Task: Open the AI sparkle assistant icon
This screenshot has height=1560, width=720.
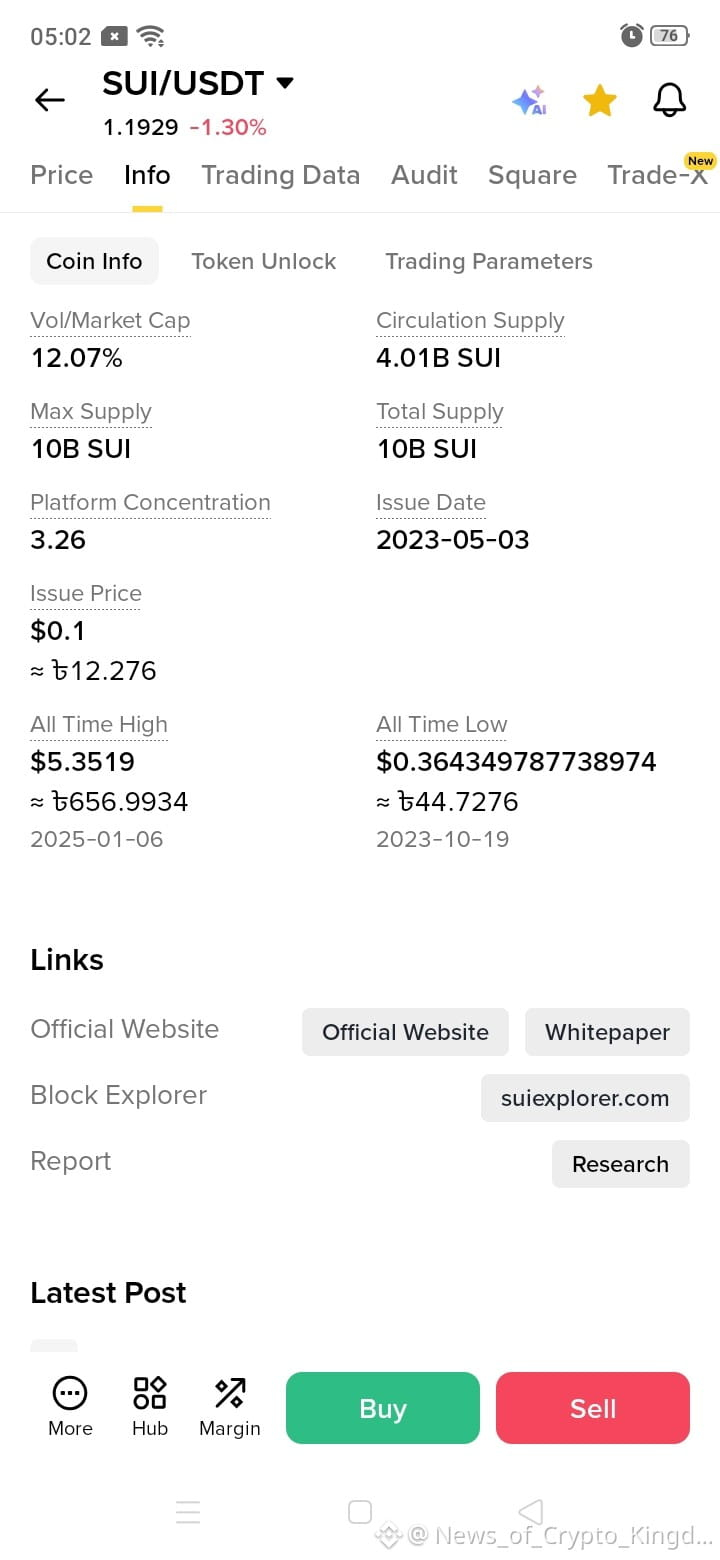Action: (529, 100)
